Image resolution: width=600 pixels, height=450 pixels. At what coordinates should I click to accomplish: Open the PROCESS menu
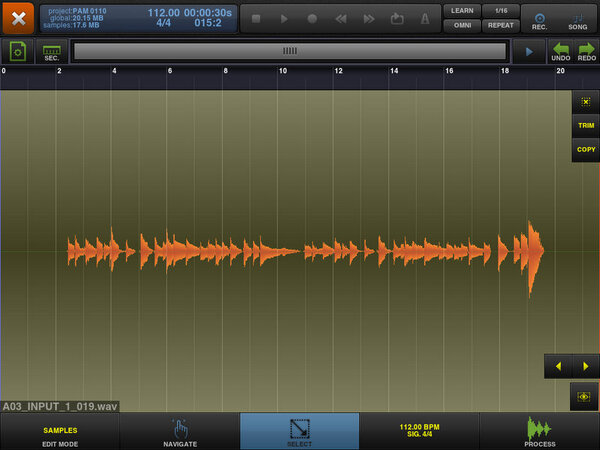(539, 431)
